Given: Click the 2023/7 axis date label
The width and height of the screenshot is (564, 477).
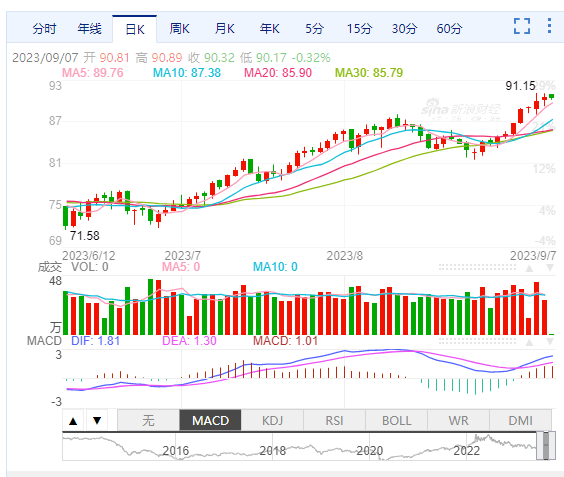Looking at the screenshot, I should click(x=182, y=256).
